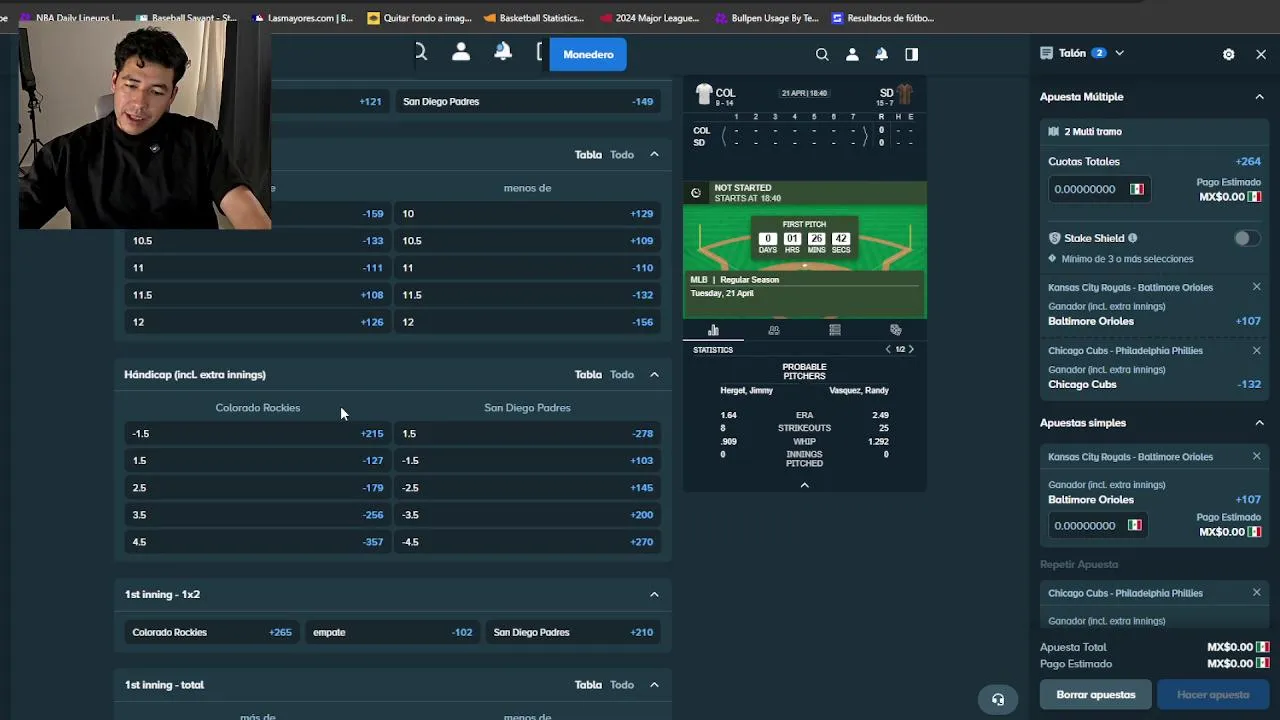Screen dimensions: 1280x720
Task: Open the Talón dropdown arrow
Action: tap(1119, 53)
